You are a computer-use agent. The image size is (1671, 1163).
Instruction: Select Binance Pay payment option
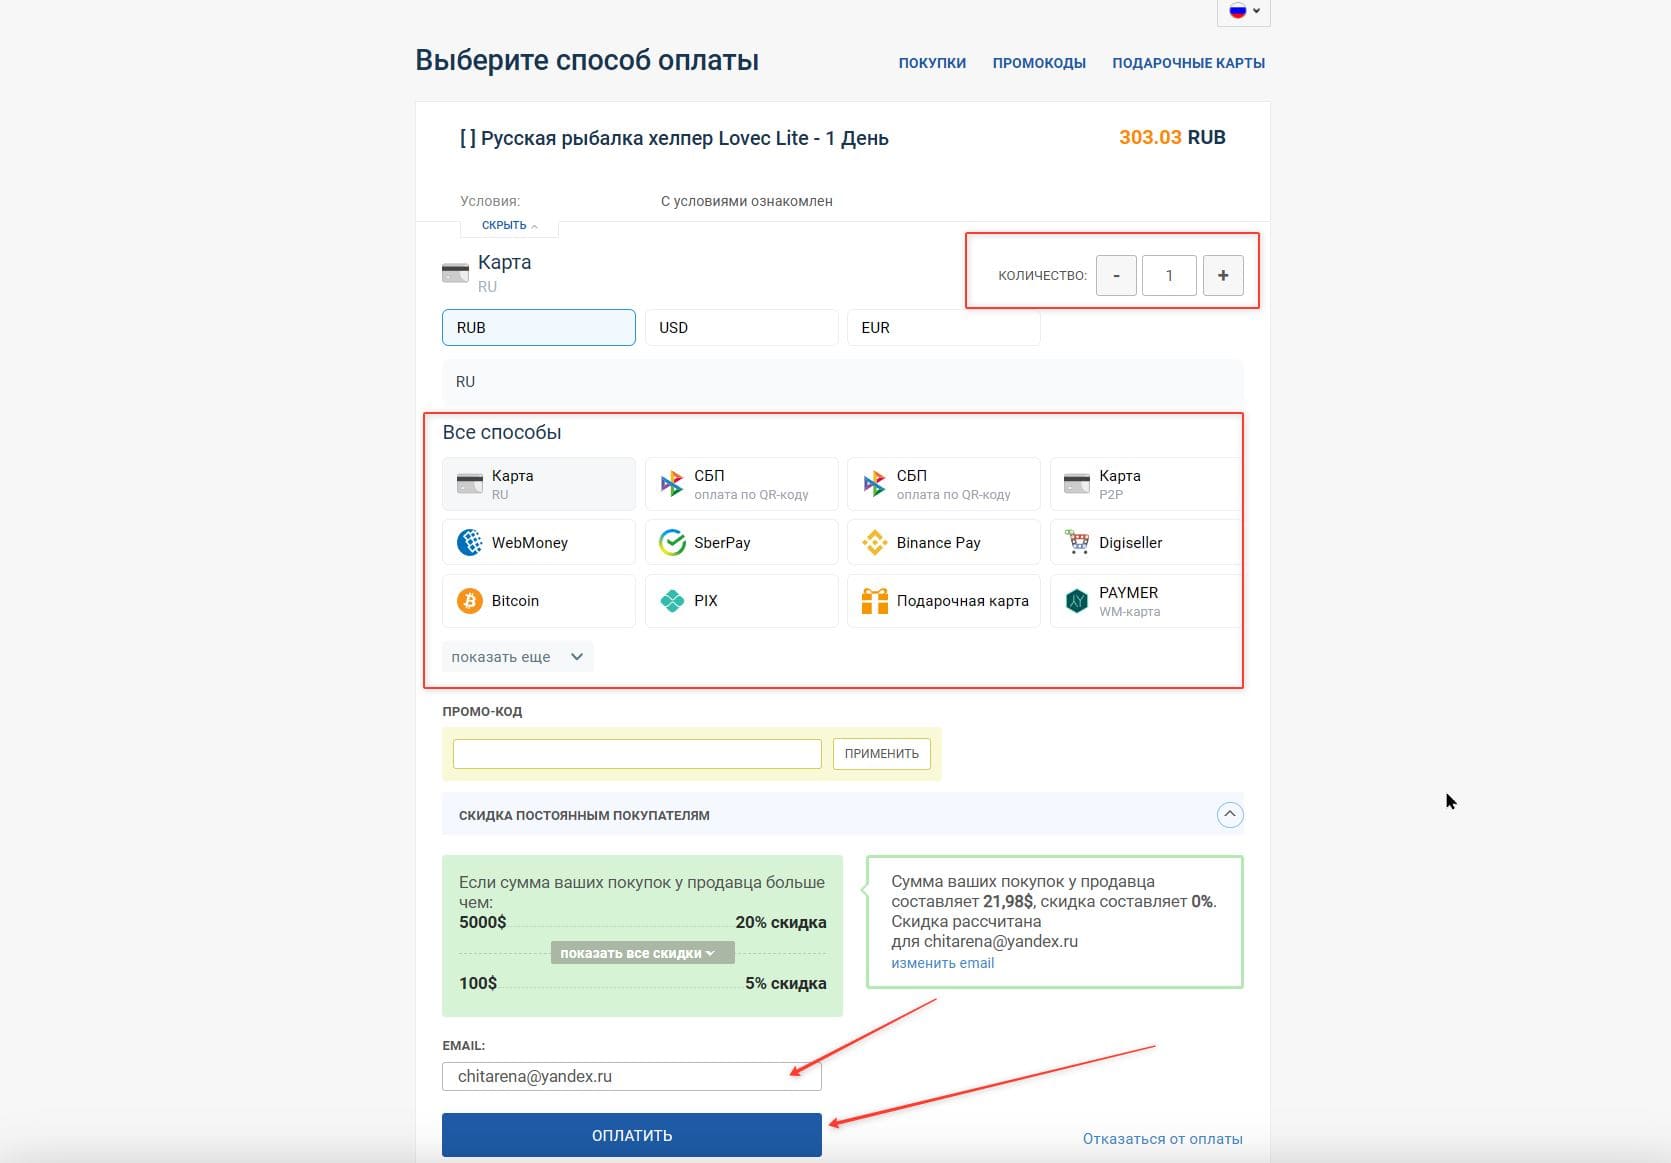(x=943, y=542)
